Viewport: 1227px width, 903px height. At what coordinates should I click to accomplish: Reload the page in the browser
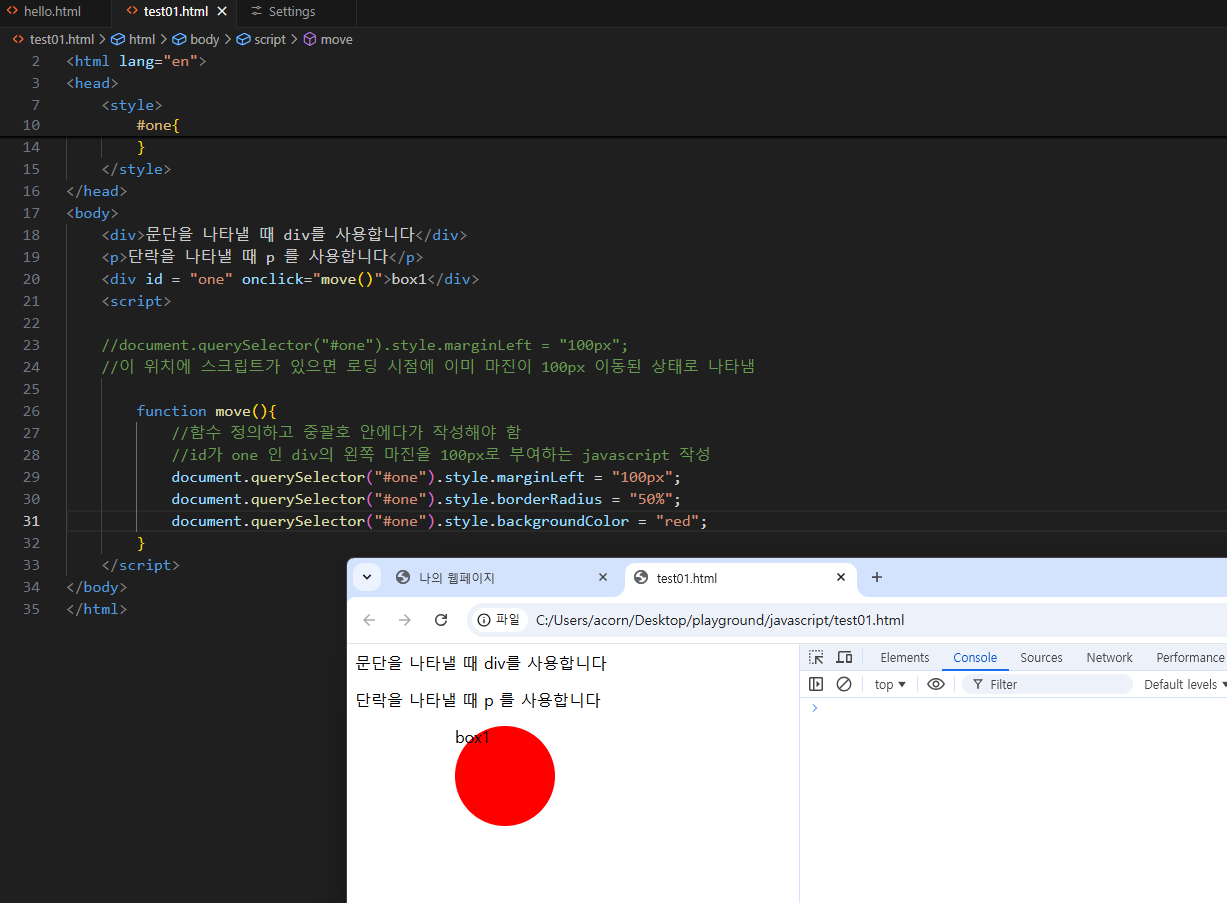[x=441, y=620]
